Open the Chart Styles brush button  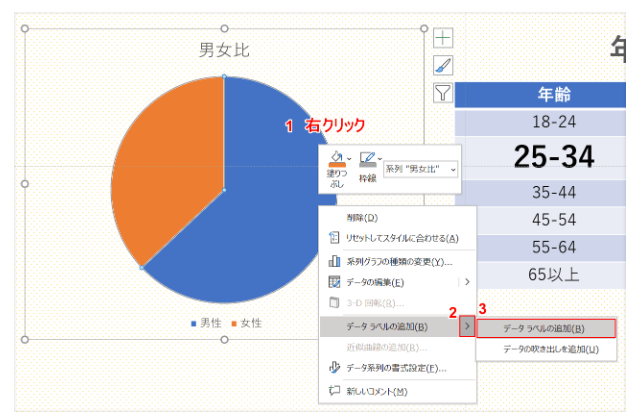[443, 66]
